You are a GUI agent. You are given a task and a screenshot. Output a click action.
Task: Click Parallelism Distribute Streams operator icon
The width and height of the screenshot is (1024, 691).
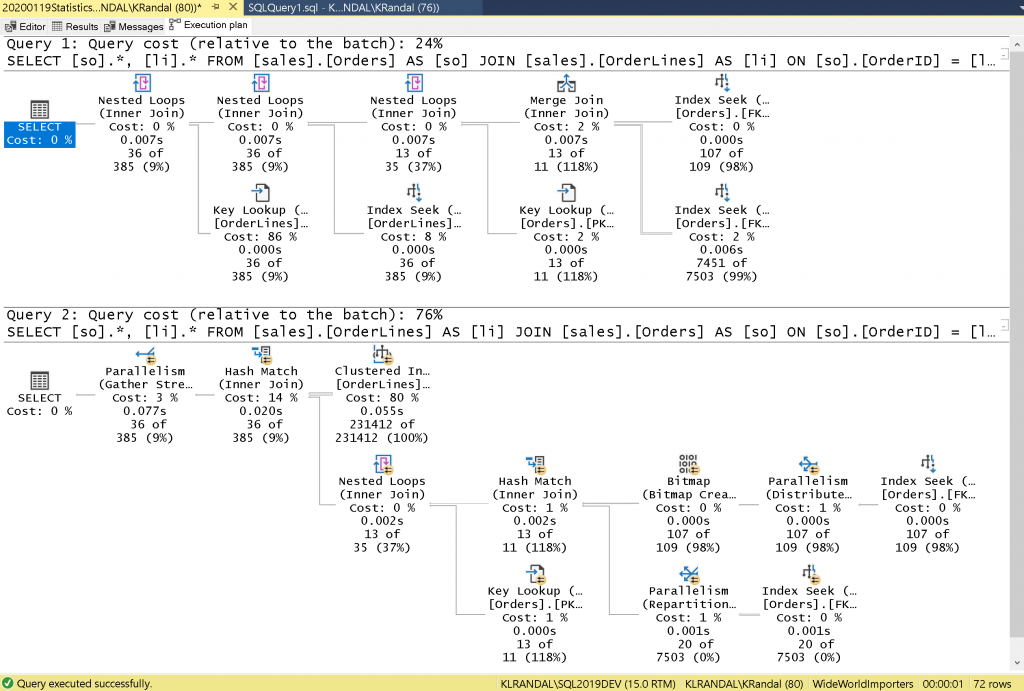808,464
